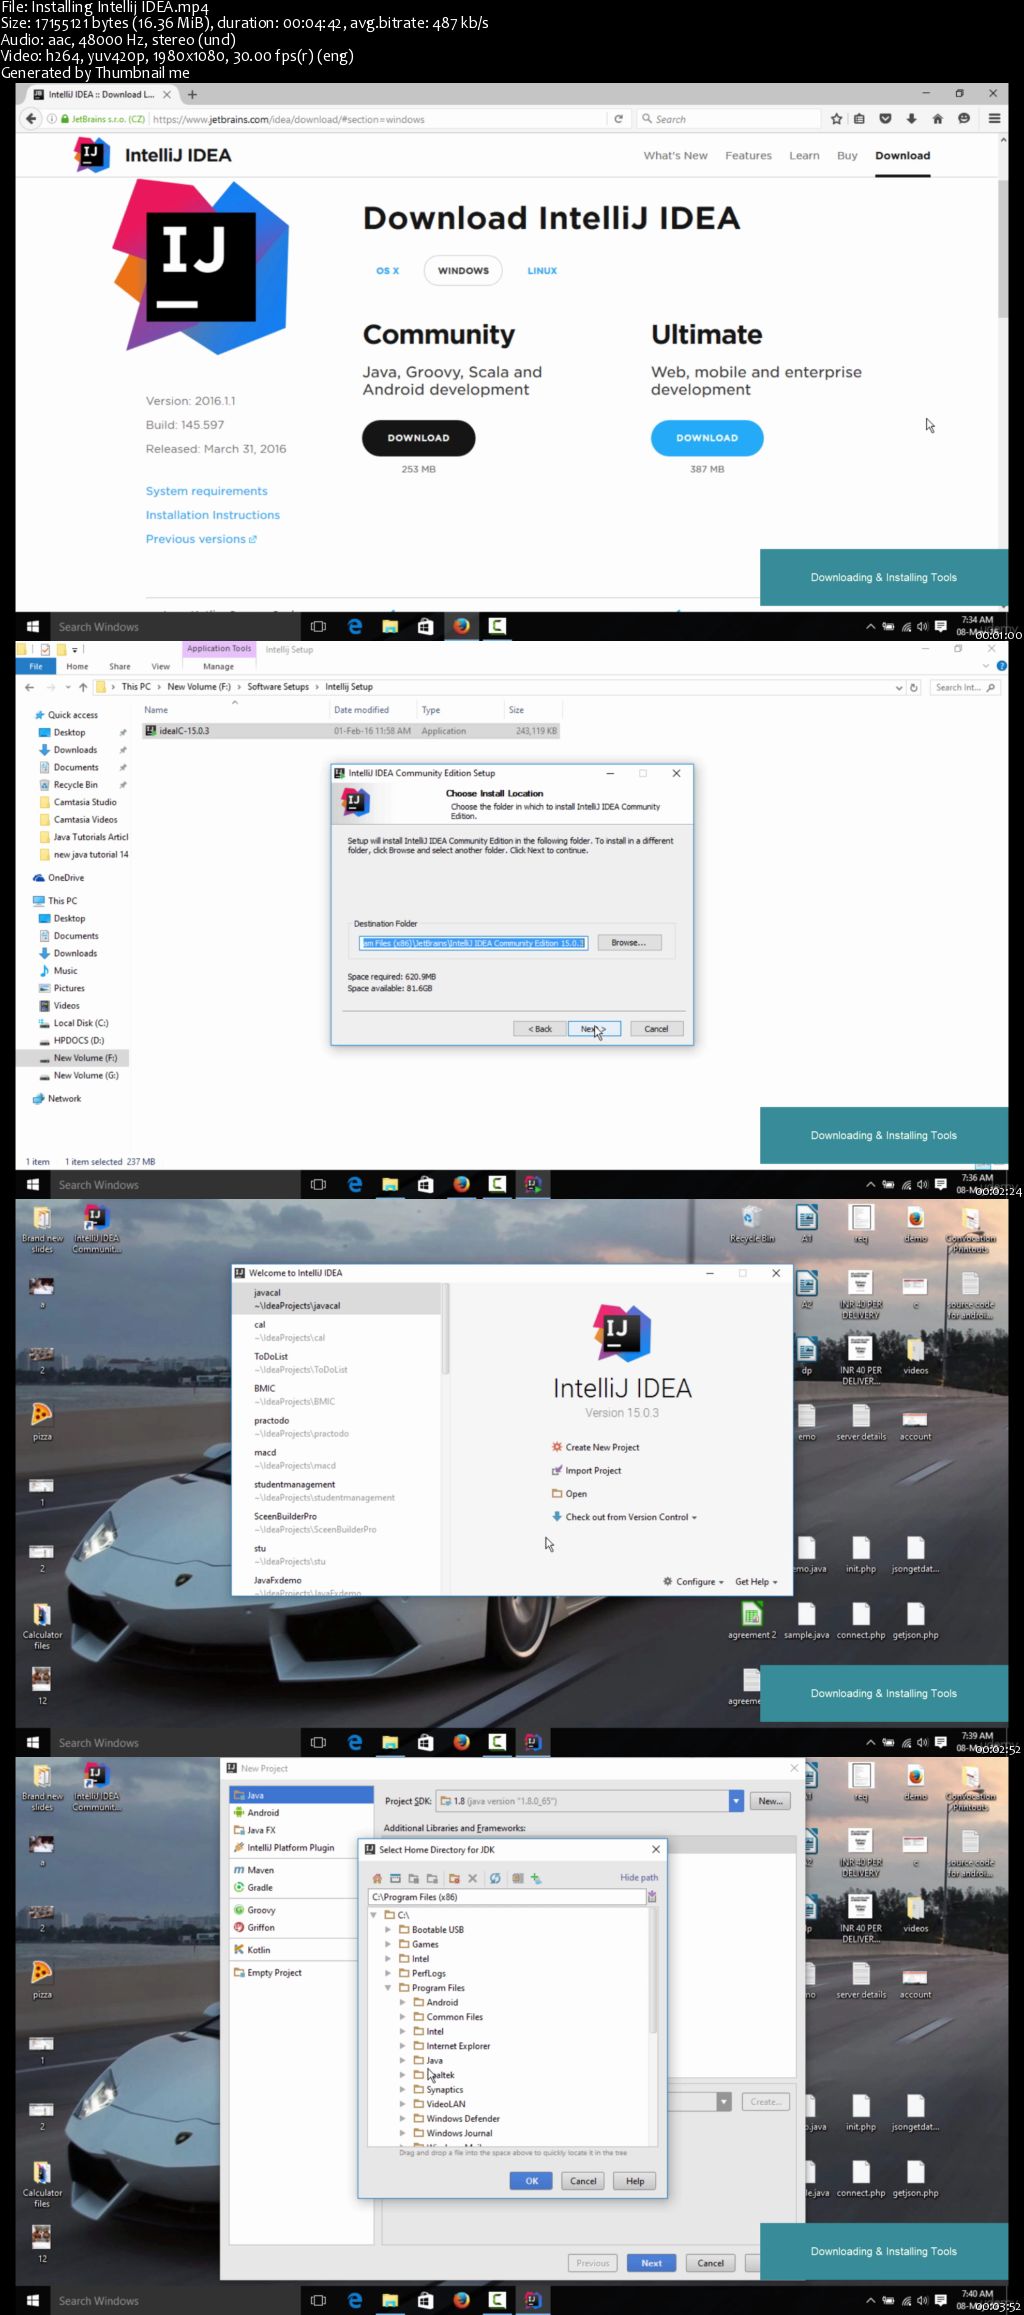
Task: Click the Hide path link
Action: 639,1878
